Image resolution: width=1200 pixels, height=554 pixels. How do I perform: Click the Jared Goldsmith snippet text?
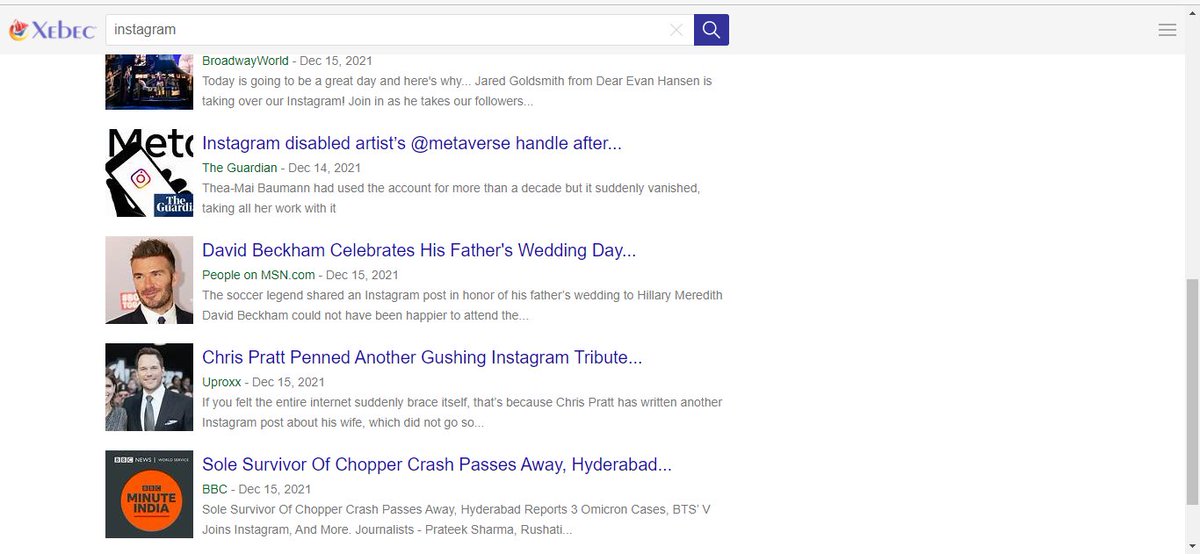457,91
